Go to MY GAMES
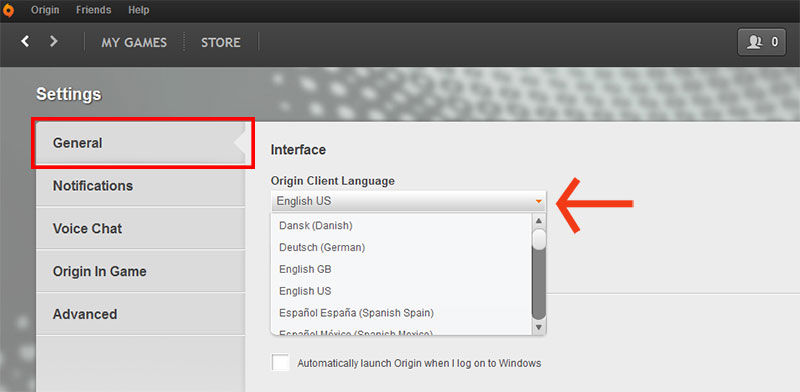Image resolution: width=800 pixels, height=392 pixels. (134, 42)
